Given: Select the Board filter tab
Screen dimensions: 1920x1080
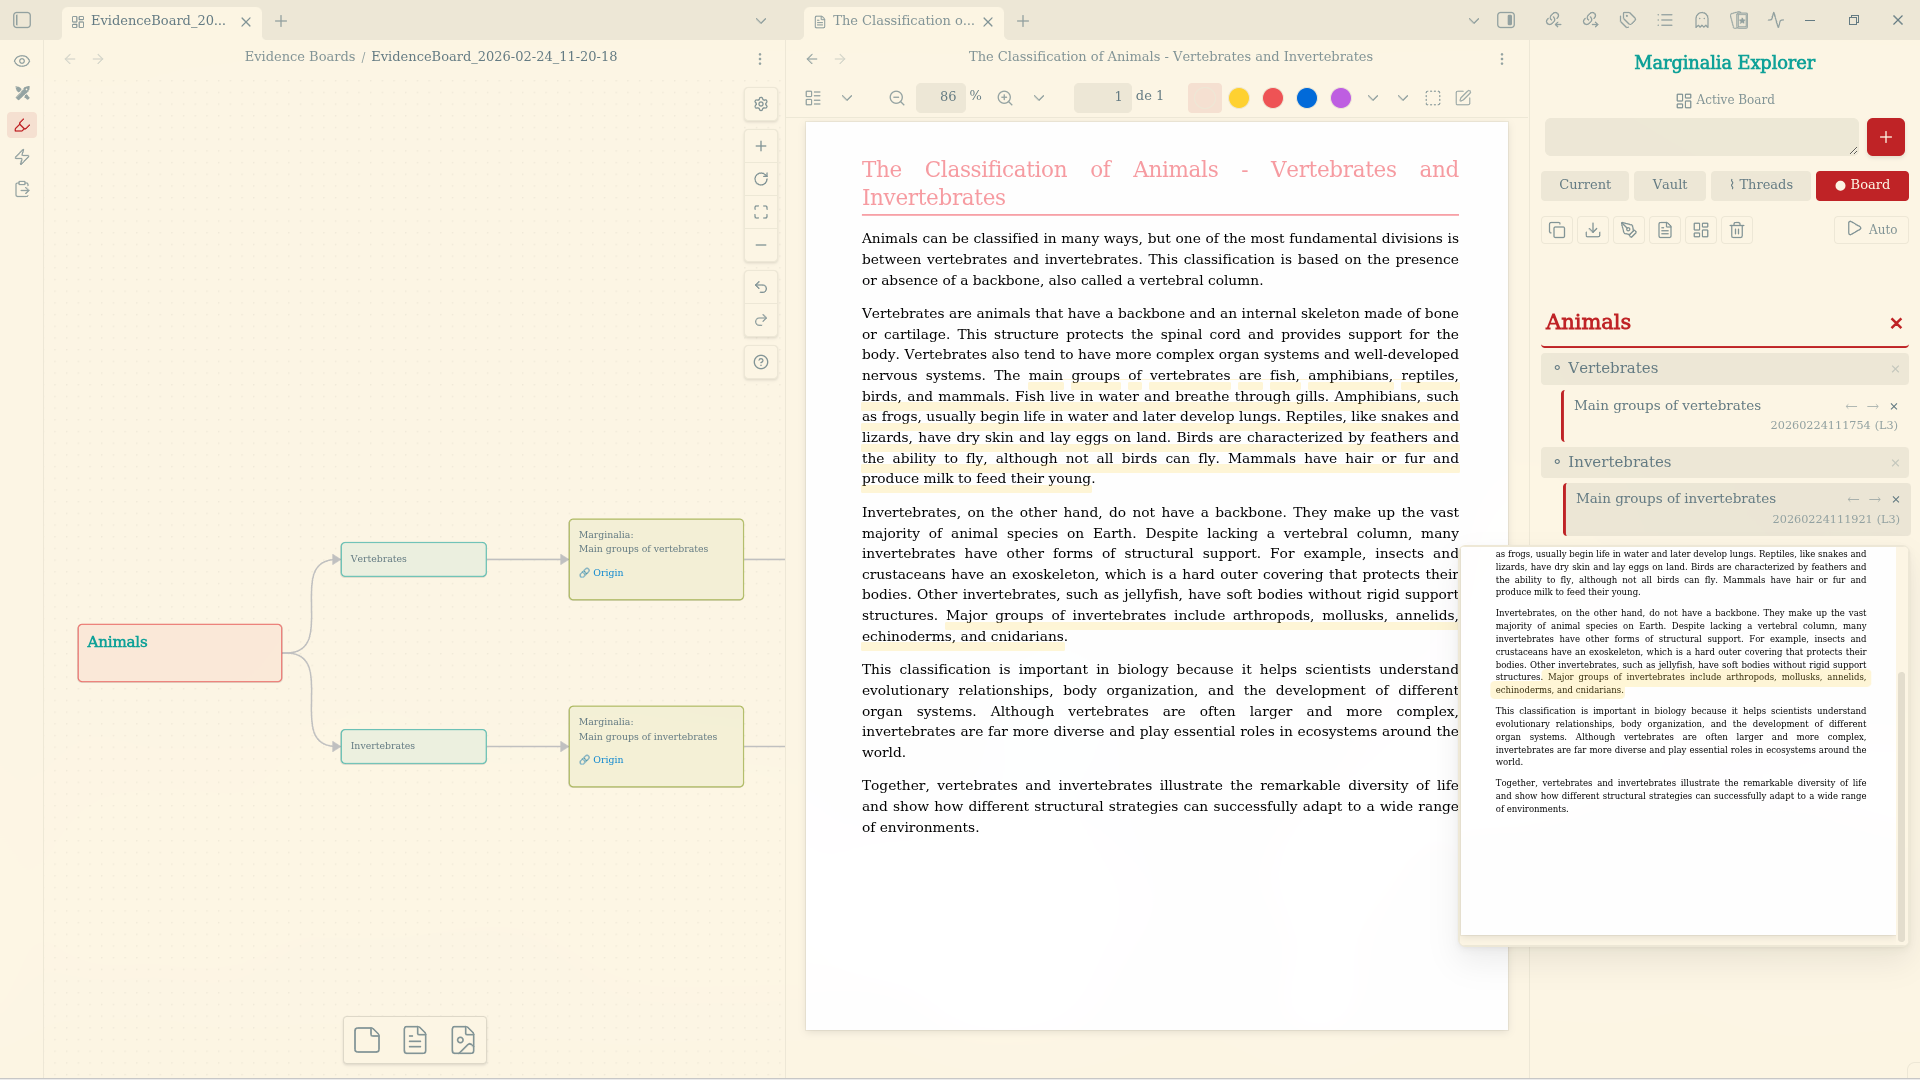Looking at the screenshot, I should pos(1862,185).
